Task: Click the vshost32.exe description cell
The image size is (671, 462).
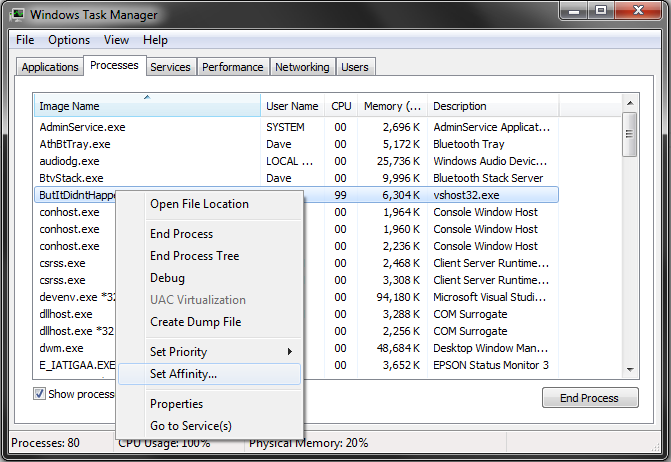Action: [466, 195]
